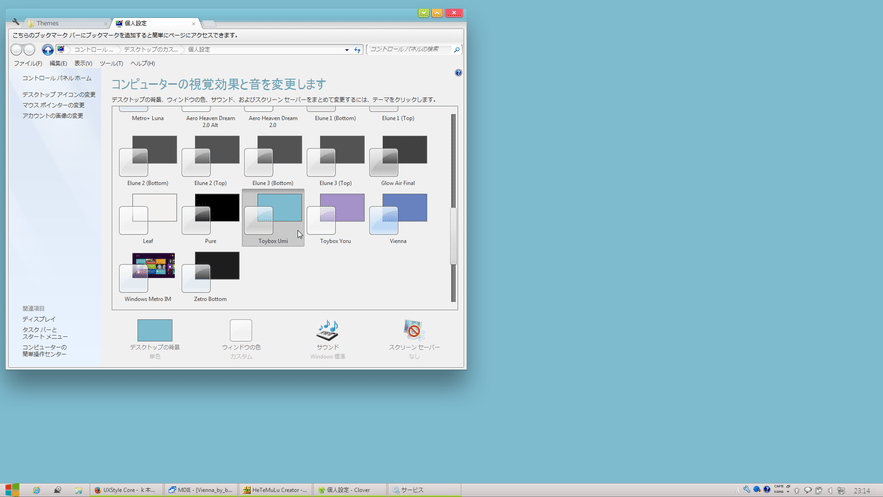Viewport: 883px width, 497px height.
Task: Switch to the Themes tab
Action: pyautogui.click(x=66, y=23)
